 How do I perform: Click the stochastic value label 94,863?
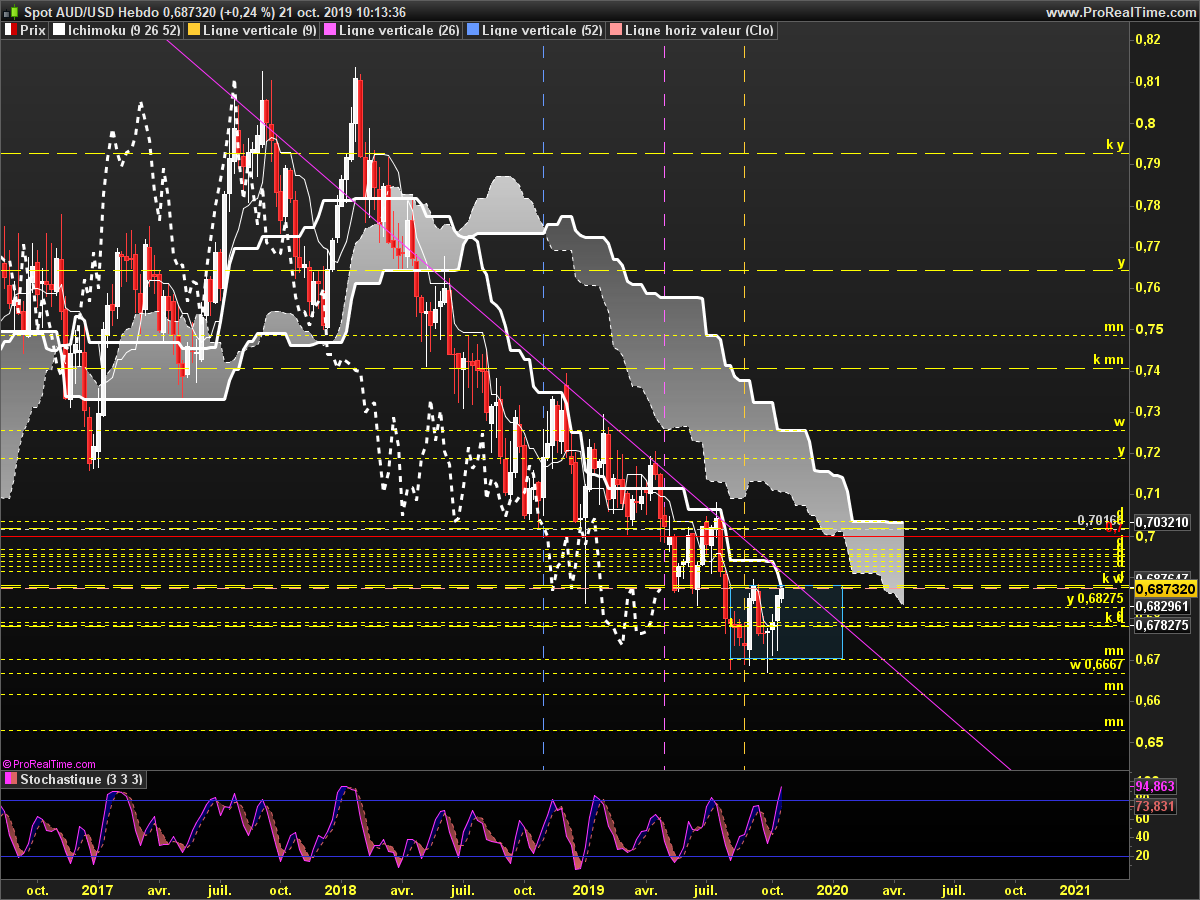click(1154, 787)
